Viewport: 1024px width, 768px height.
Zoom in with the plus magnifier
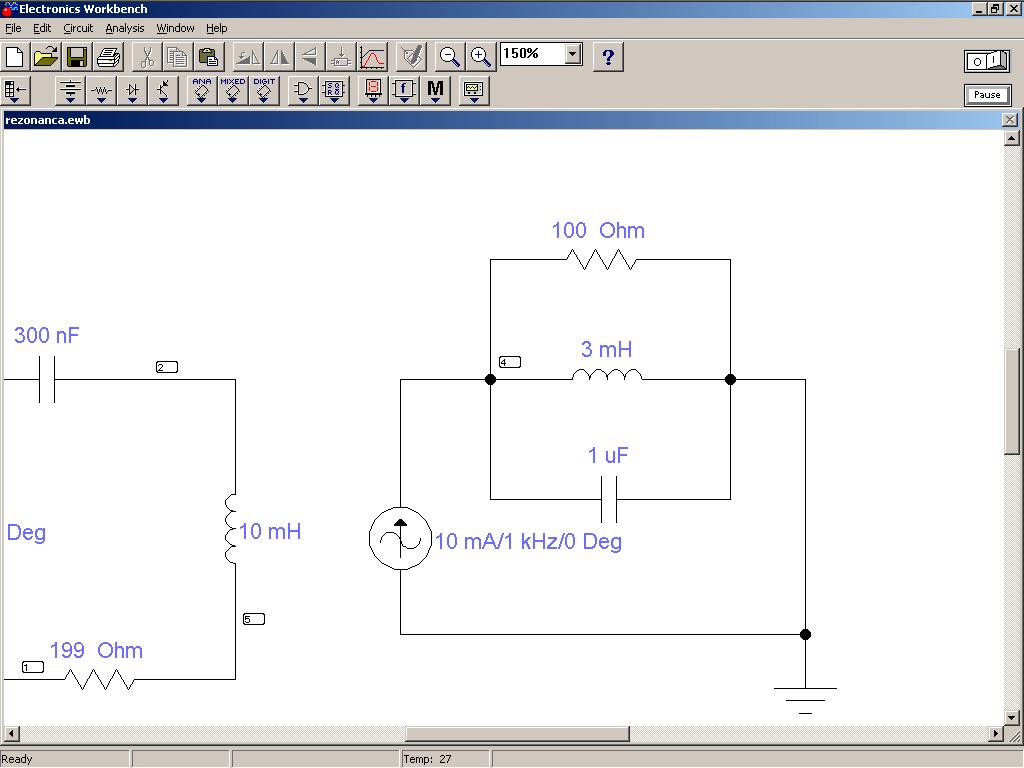tap(481, 57)
